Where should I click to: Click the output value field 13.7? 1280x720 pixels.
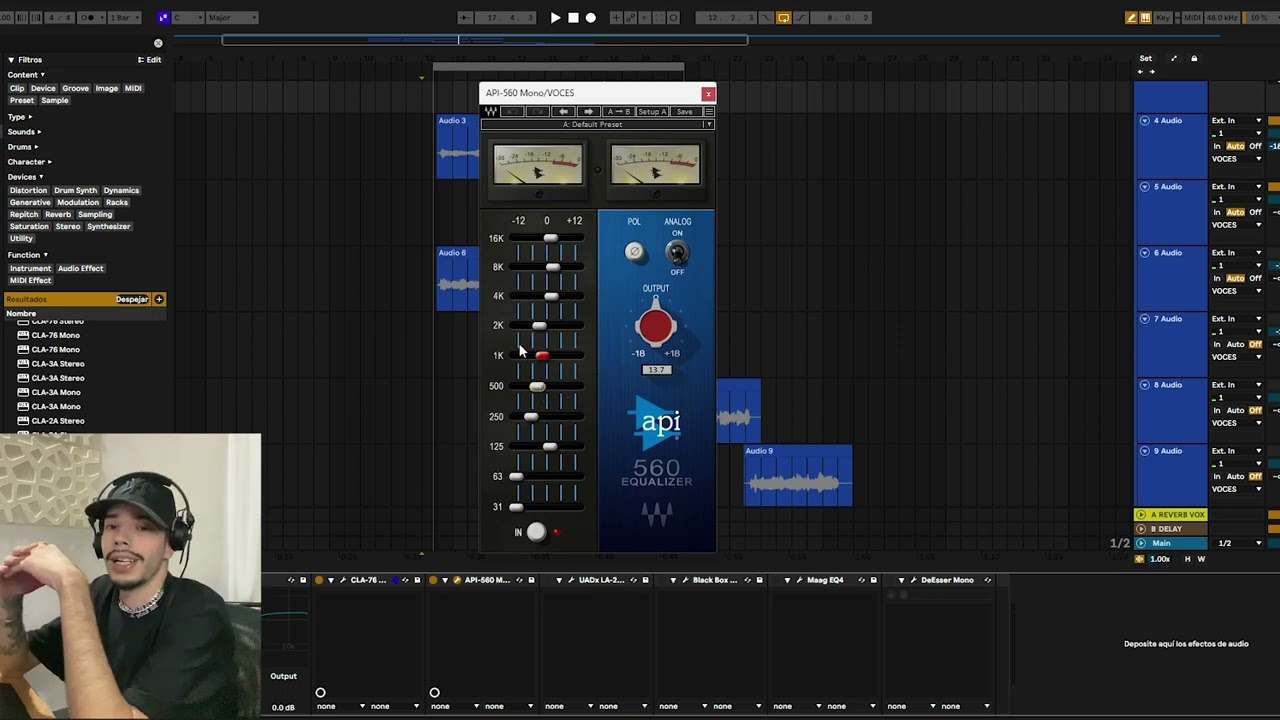(x=656, y=370)
